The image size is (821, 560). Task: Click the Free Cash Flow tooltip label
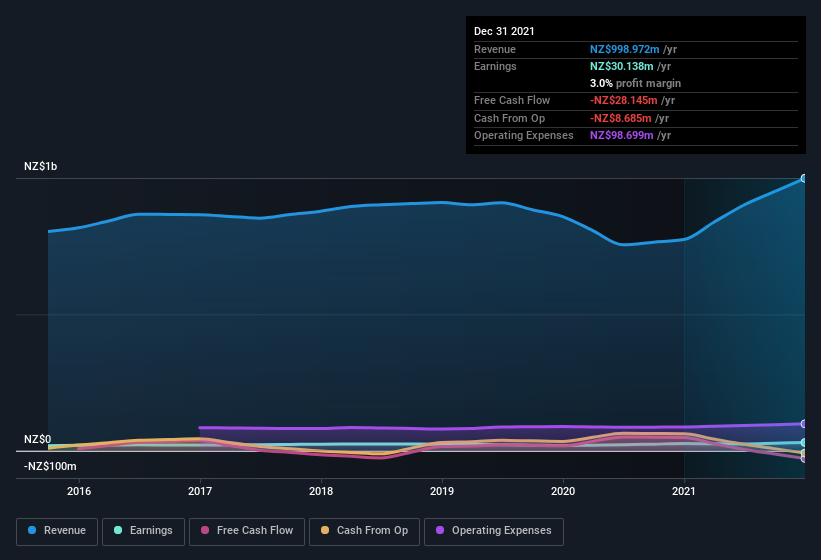[512, 100]
